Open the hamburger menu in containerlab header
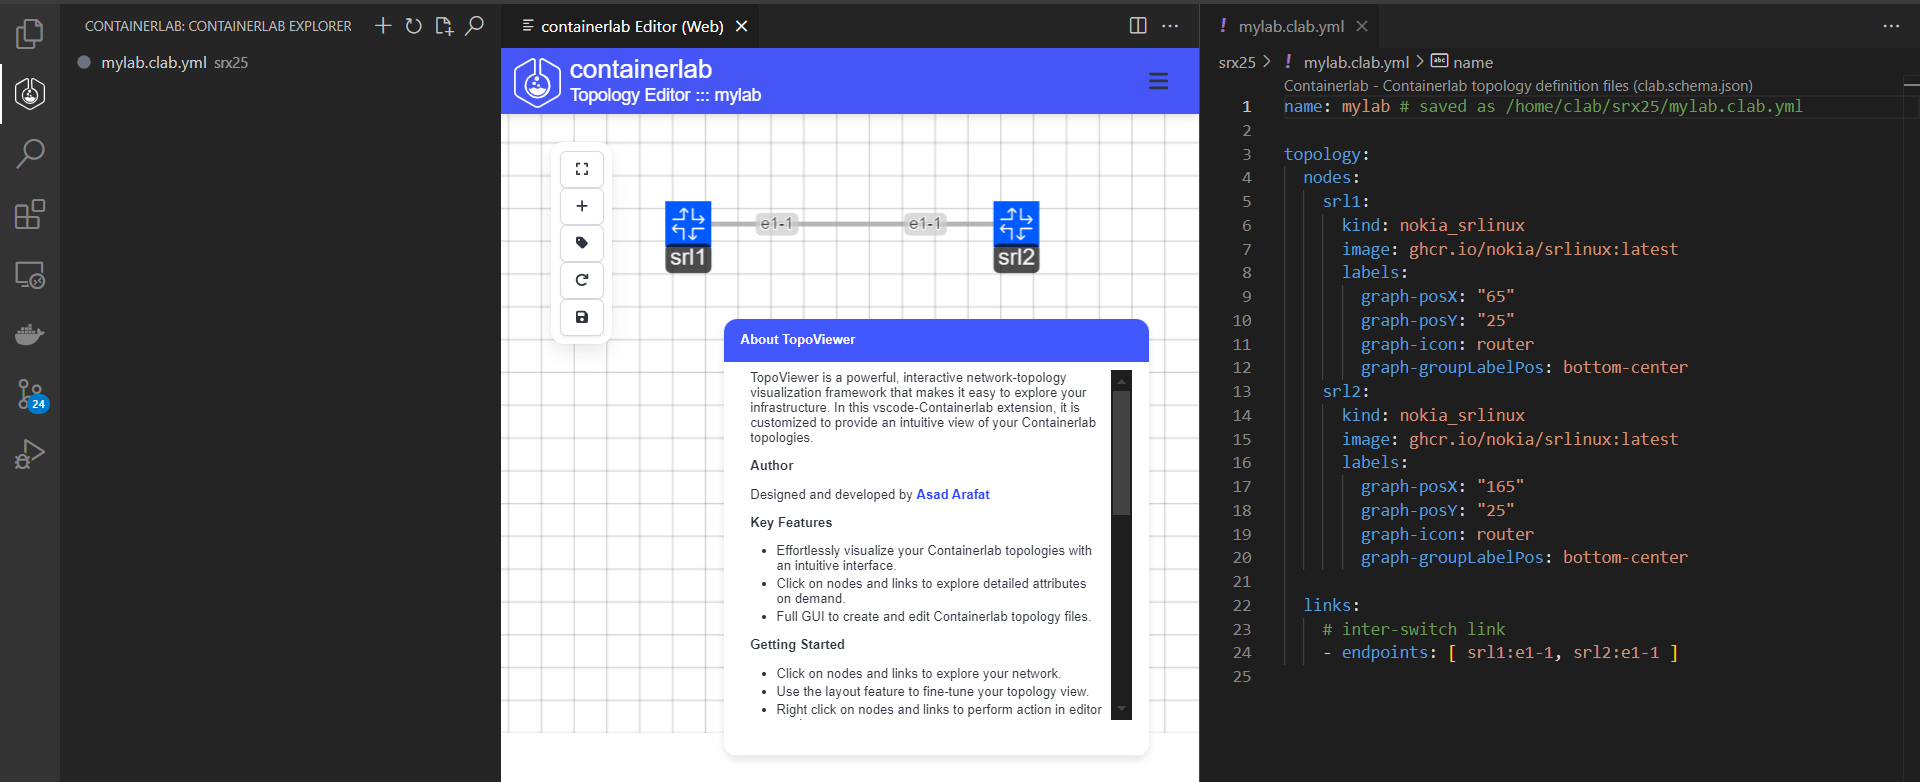The image size is (1920, 782). (1158, 81)
